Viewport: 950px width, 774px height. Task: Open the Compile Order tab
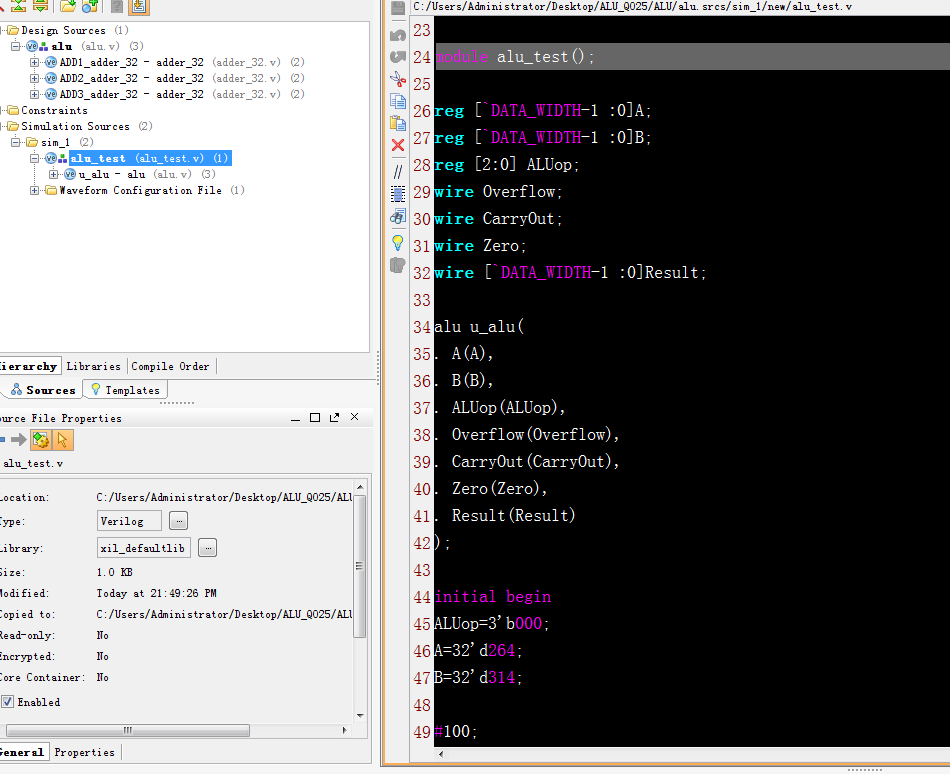pos(170,366)
